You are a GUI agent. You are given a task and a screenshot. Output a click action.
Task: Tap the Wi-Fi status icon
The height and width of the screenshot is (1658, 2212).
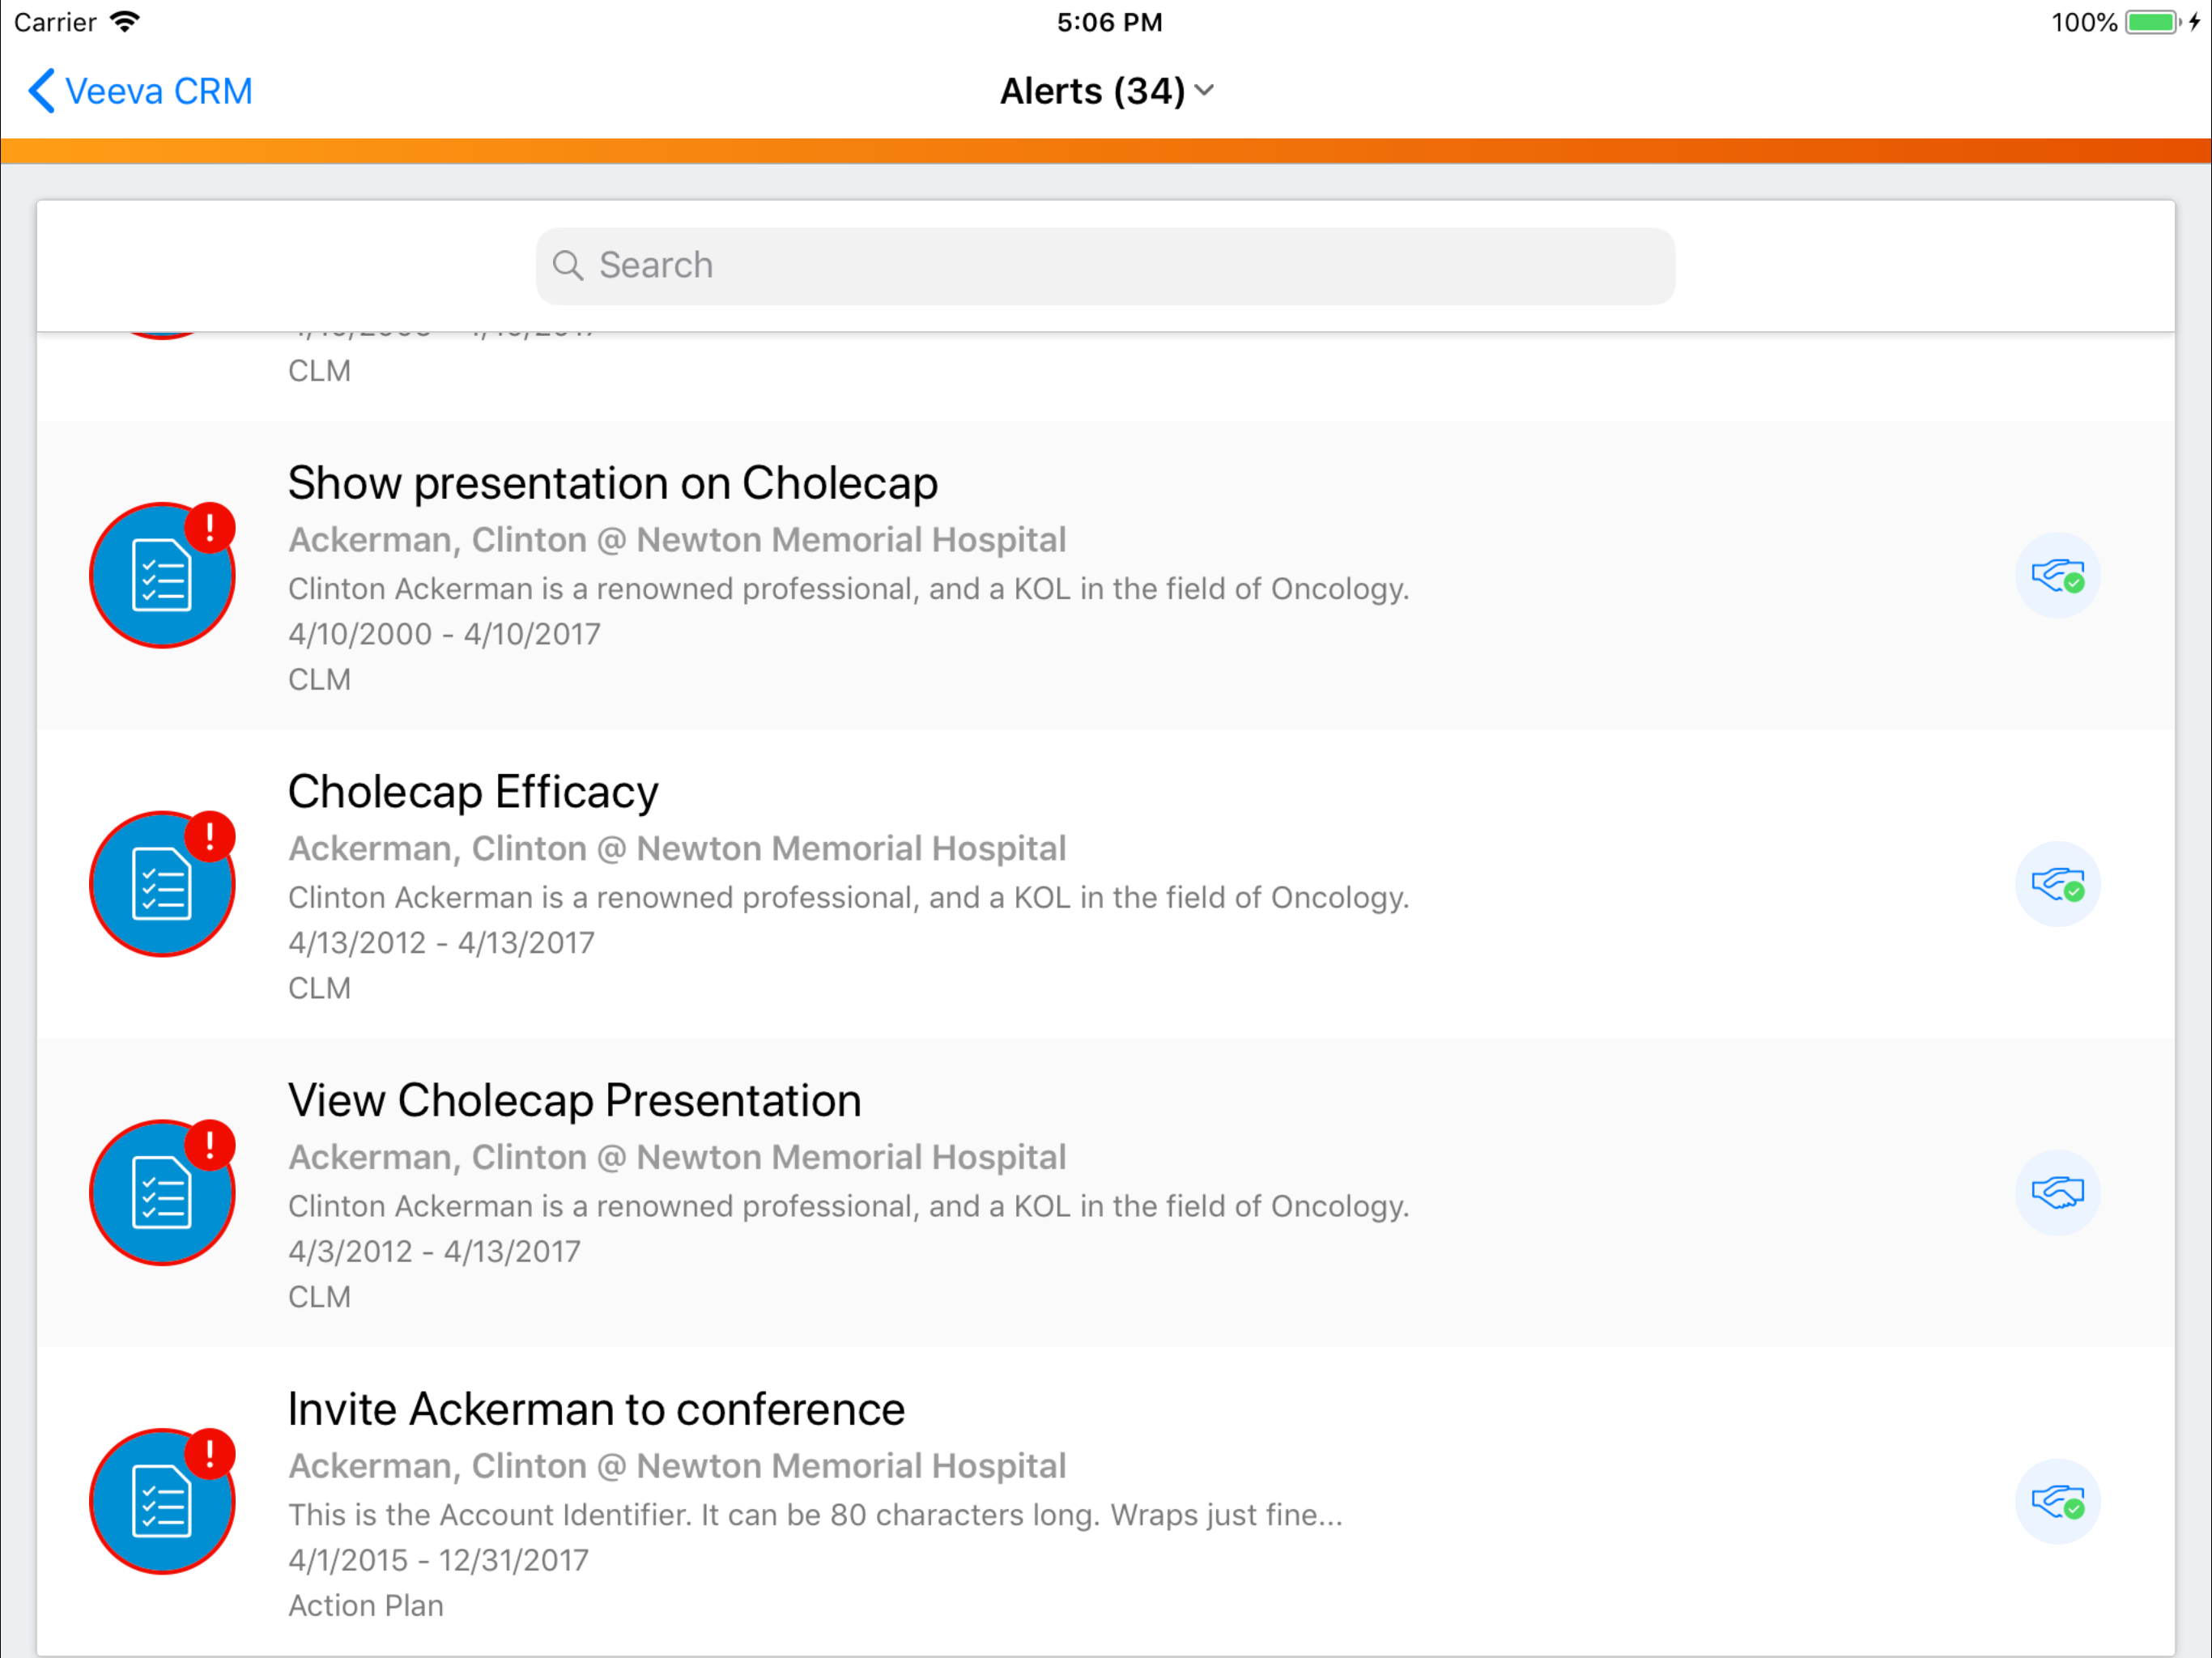tap(125, 22)
